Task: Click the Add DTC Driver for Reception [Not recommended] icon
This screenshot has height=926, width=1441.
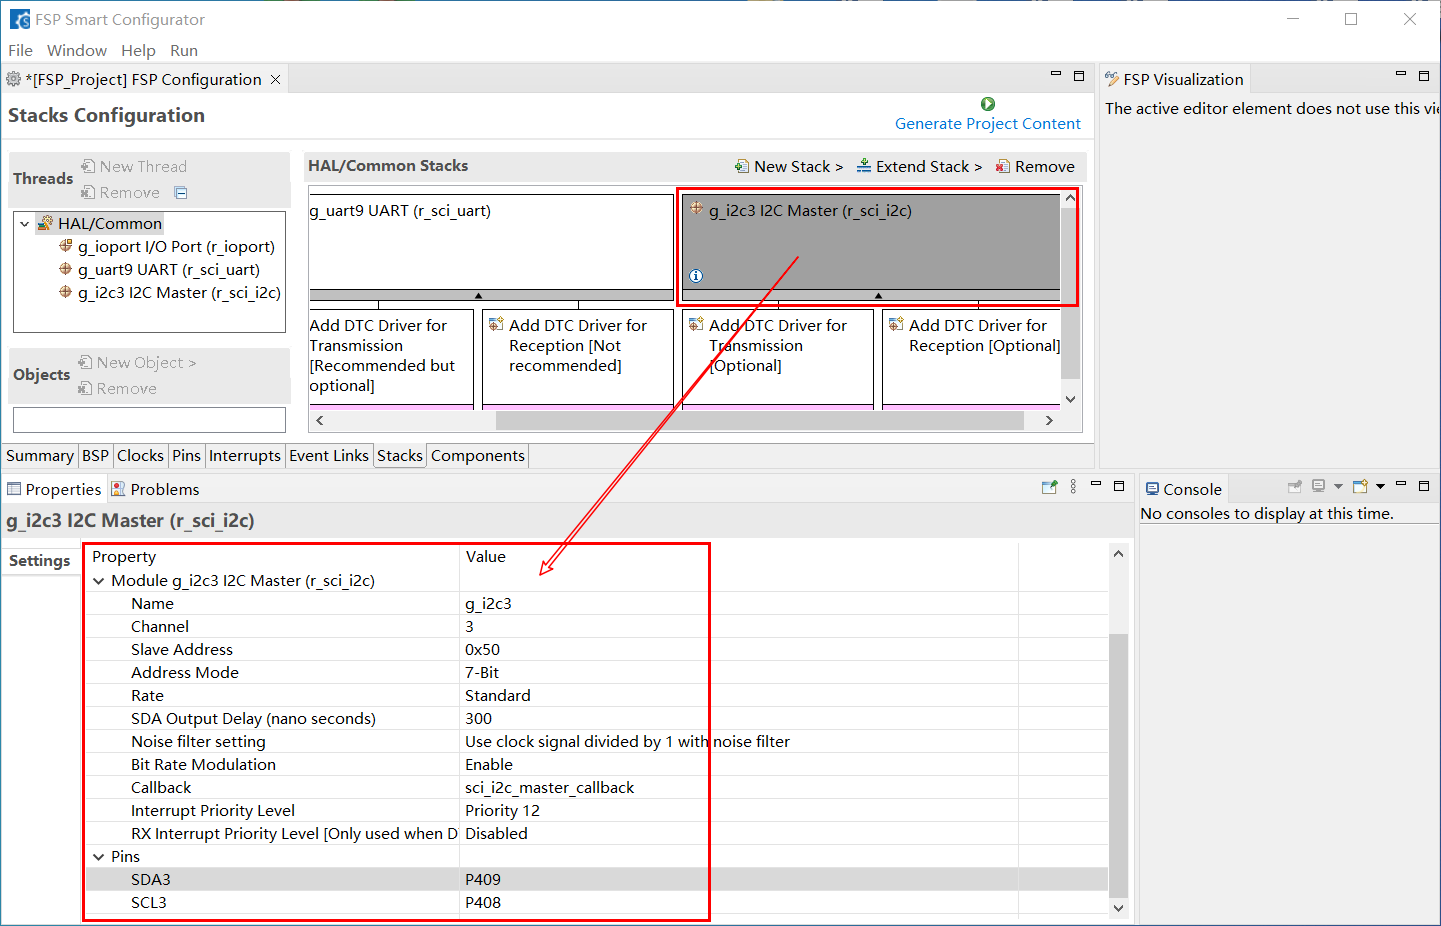Action: pos(496,324)
